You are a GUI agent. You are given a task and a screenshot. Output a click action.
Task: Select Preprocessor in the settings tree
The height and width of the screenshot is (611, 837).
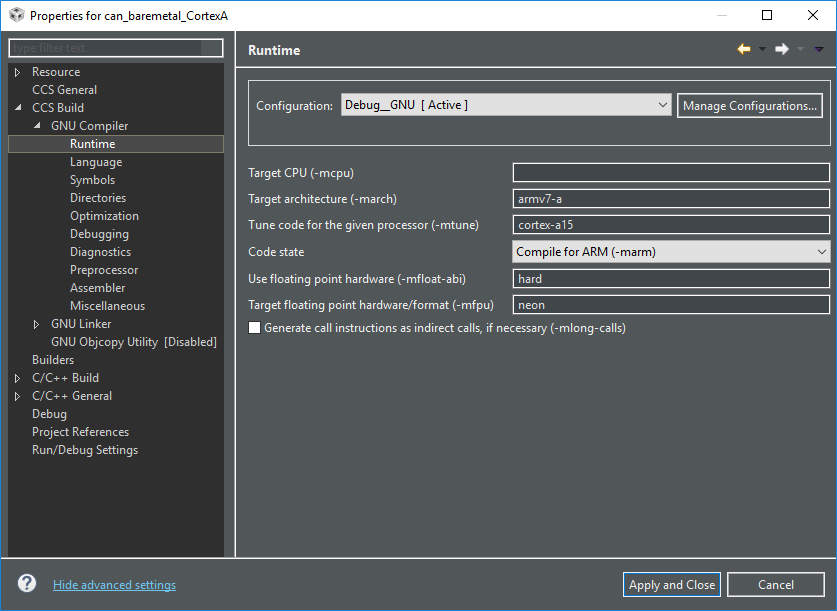(x=104, y=270)
